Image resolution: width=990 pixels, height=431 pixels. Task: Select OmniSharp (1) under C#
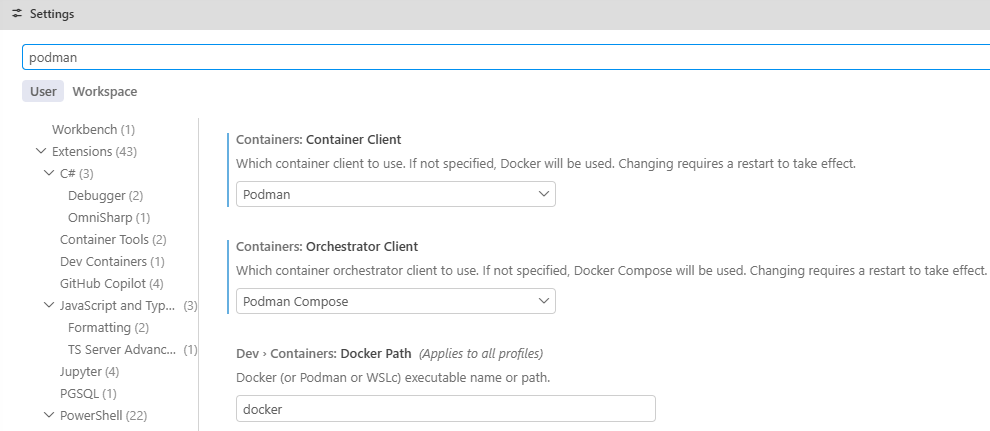(x=109, y=218)
